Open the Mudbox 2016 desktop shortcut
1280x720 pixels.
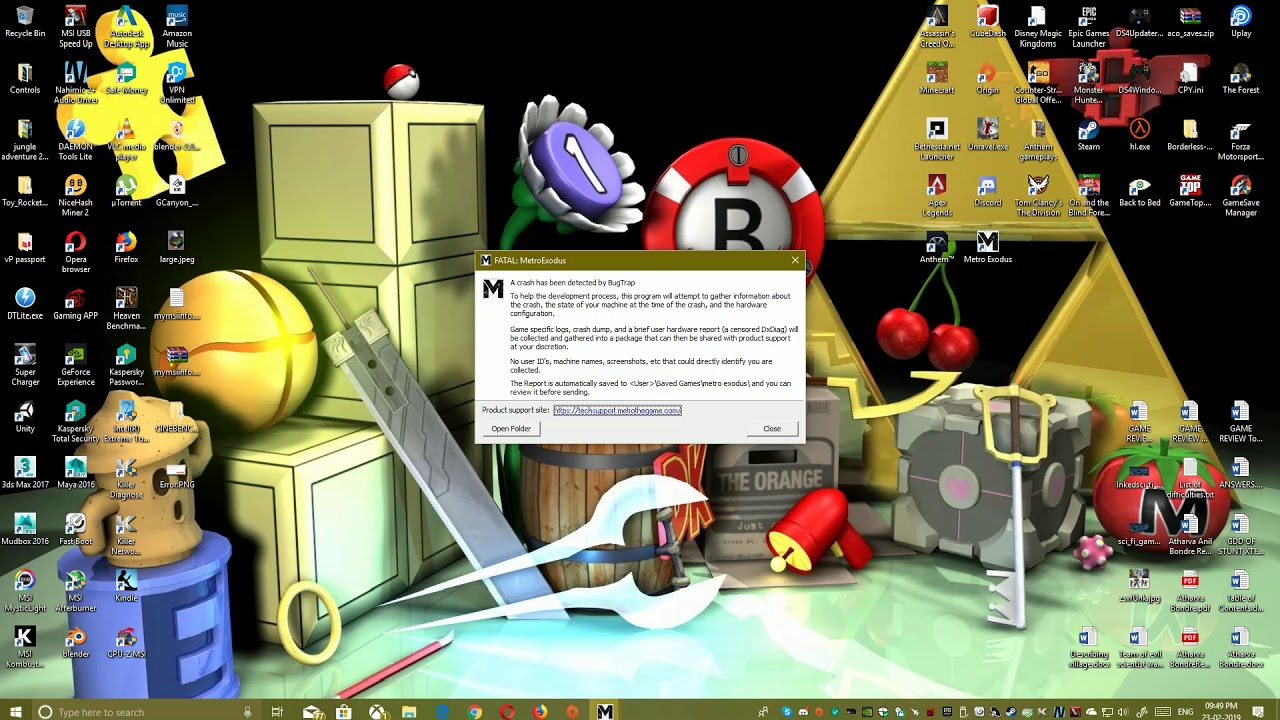[25, 529]
